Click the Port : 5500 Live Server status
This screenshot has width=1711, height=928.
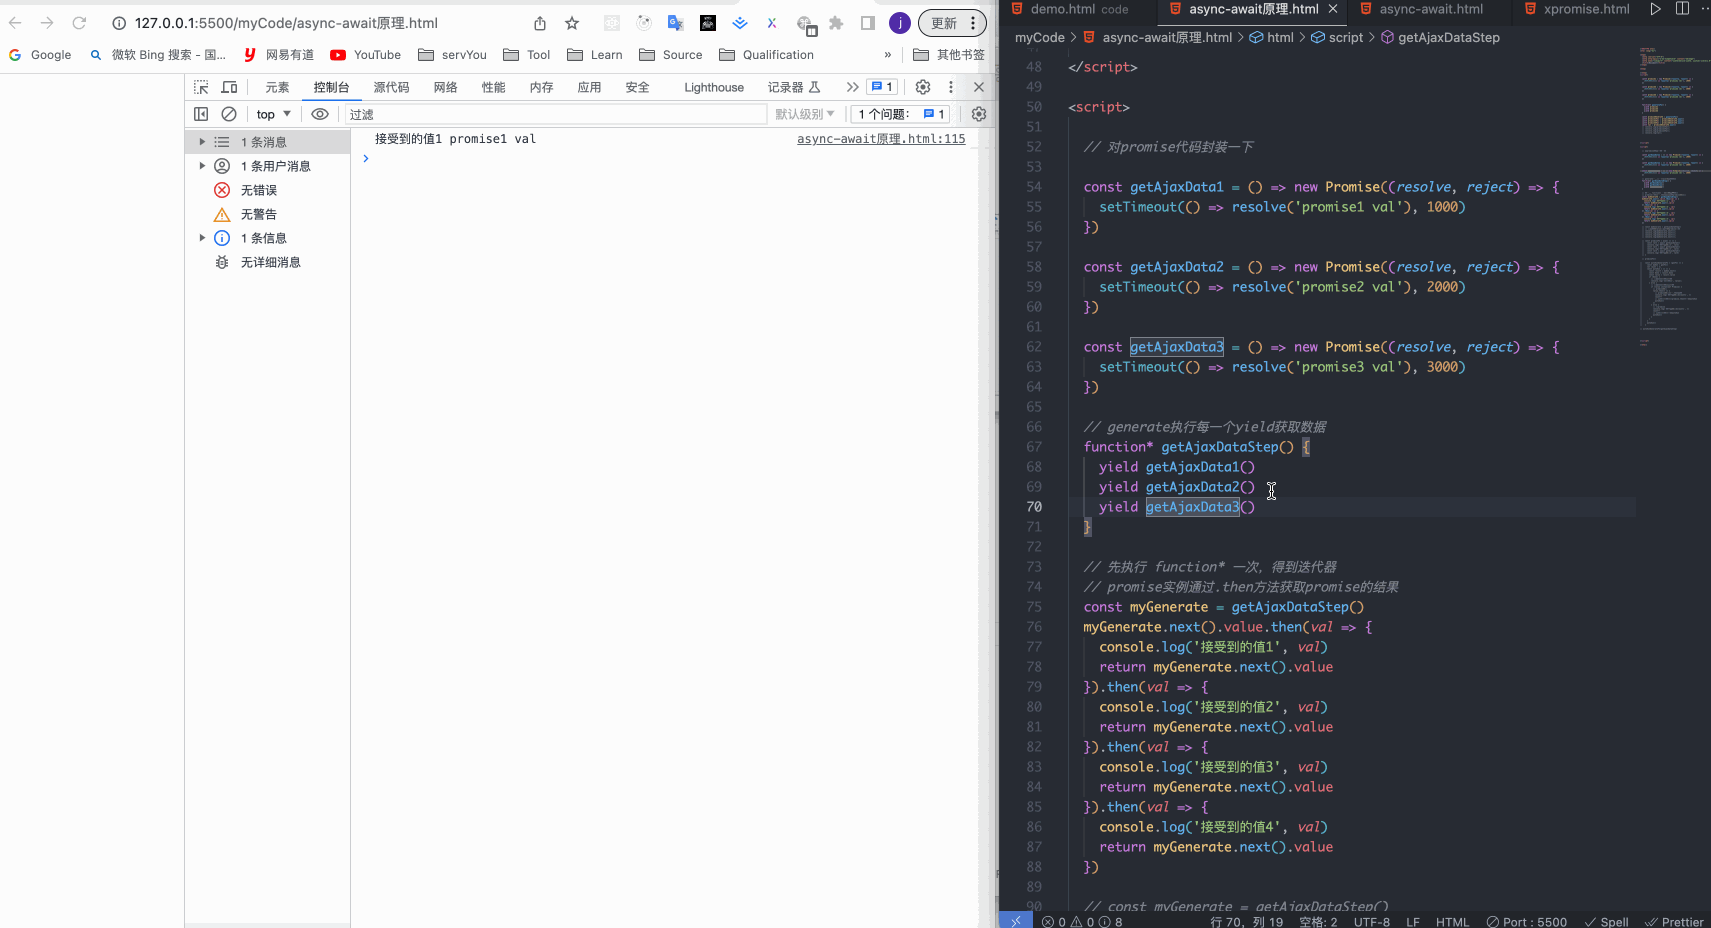1526,921
